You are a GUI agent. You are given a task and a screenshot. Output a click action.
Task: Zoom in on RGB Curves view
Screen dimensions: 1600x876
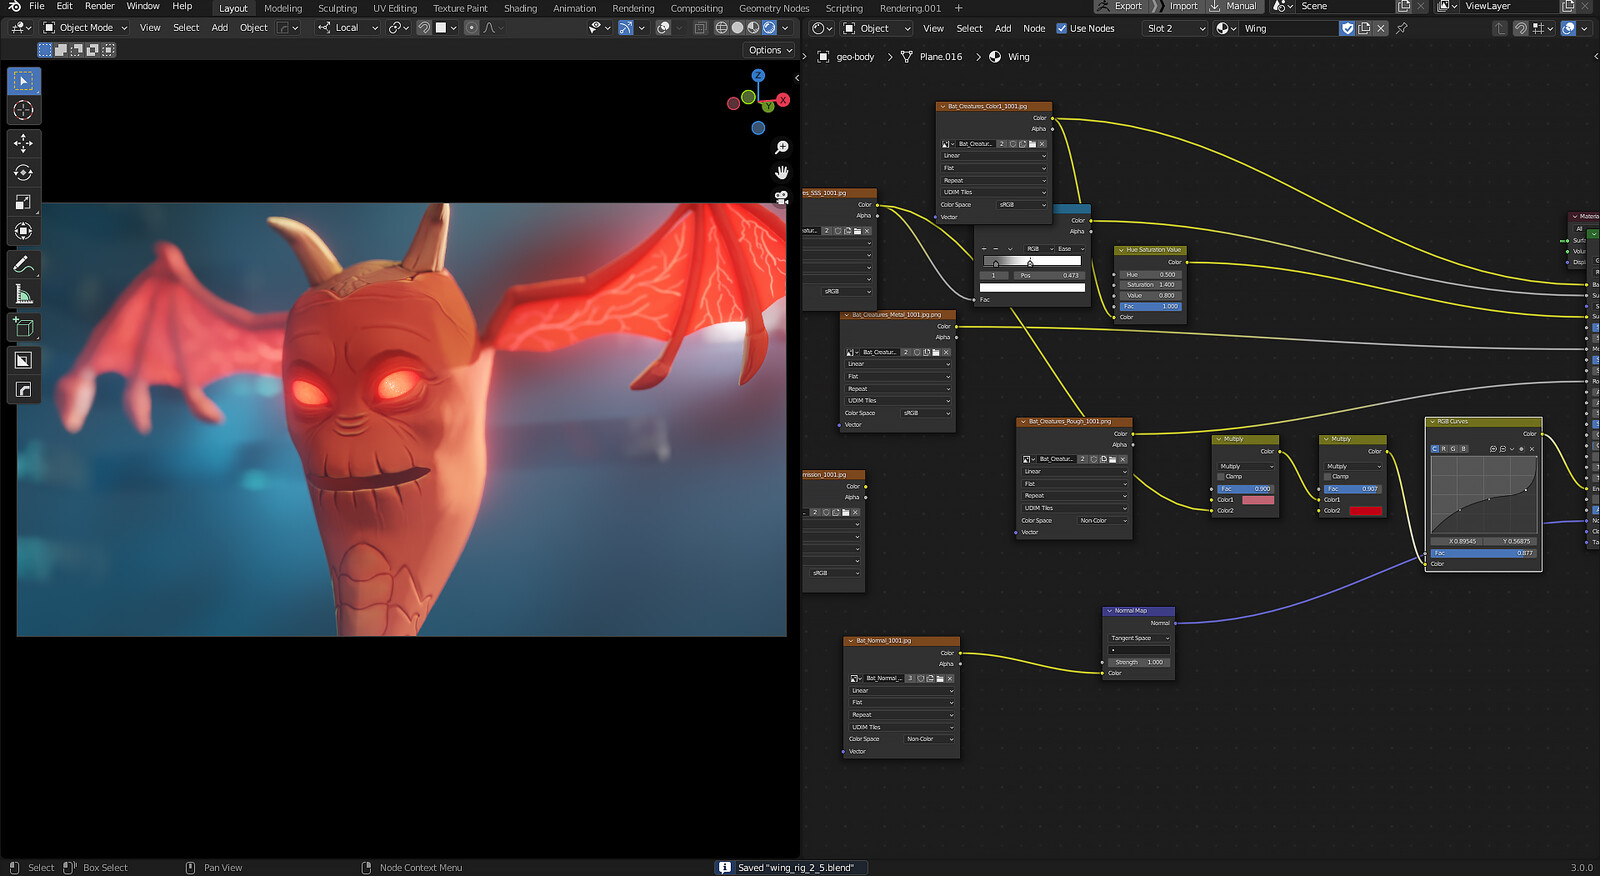click(1493, 449)
